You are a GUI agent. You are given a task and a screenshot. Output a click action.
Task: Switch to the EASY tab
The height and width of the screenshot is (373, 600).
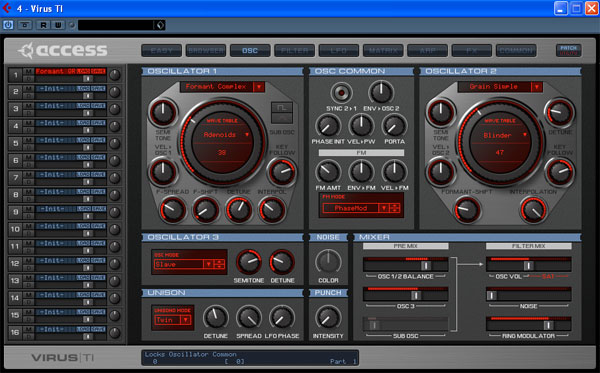click(161, 50)
